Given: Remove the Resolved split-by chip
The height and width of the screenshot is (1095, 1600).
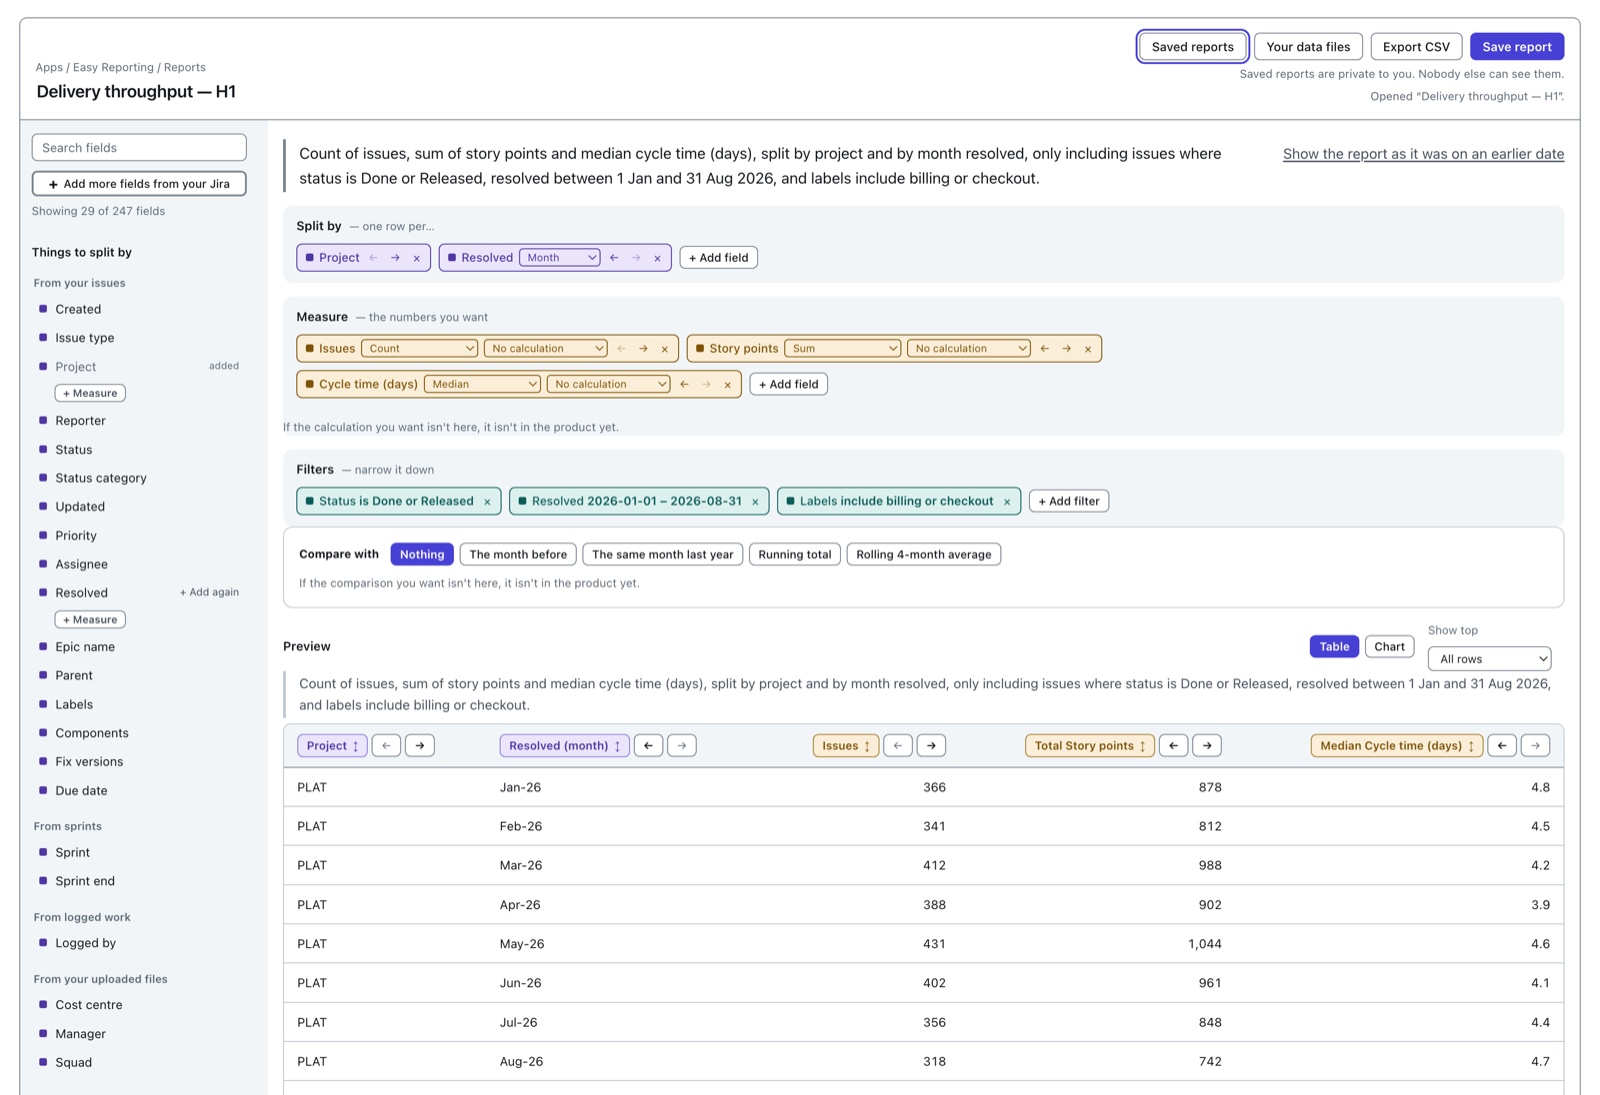Looking at the screenshot, I should (x=657, y=258).
